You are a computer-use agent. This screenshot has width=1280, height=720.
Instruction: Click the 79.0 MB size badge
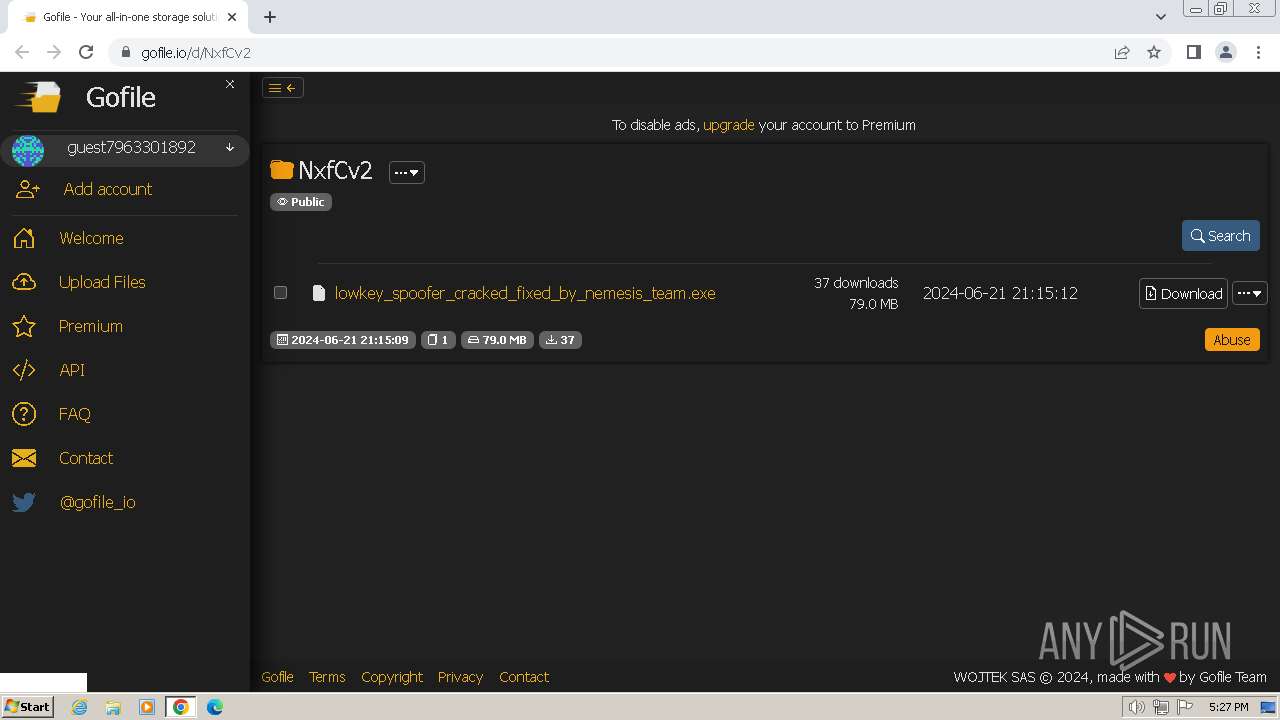click(497, 340)
